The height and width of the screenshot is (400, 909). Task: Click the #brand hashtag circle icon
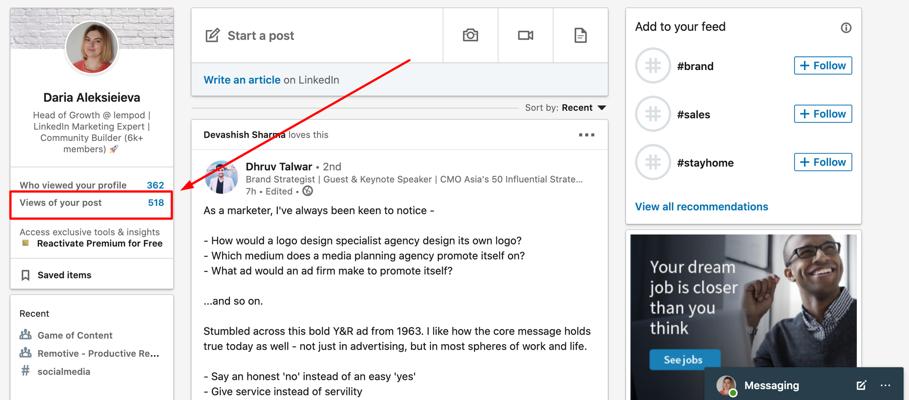coord(652,66)
